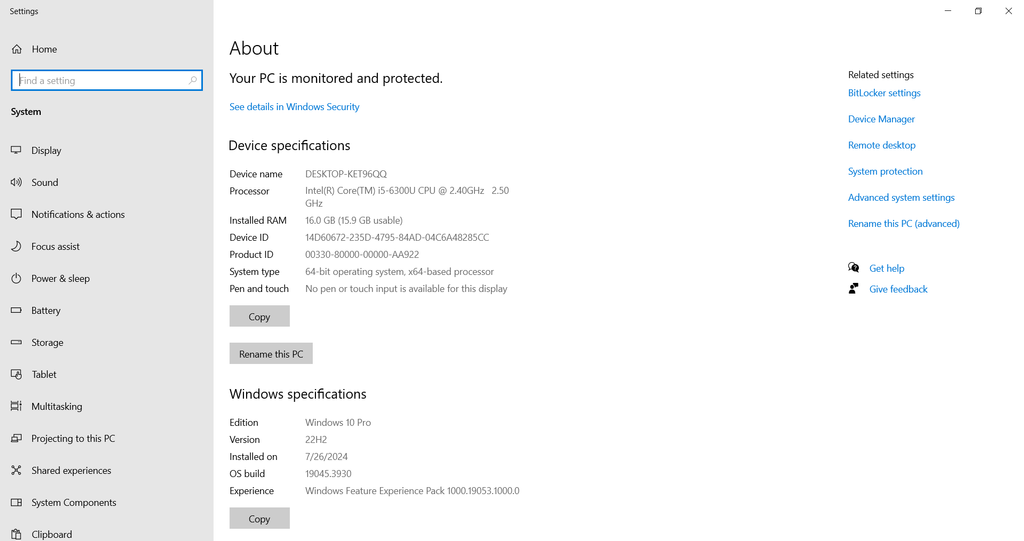Click the Sound speaker icon
1024x541 pixels.
[x=16, y=182]
